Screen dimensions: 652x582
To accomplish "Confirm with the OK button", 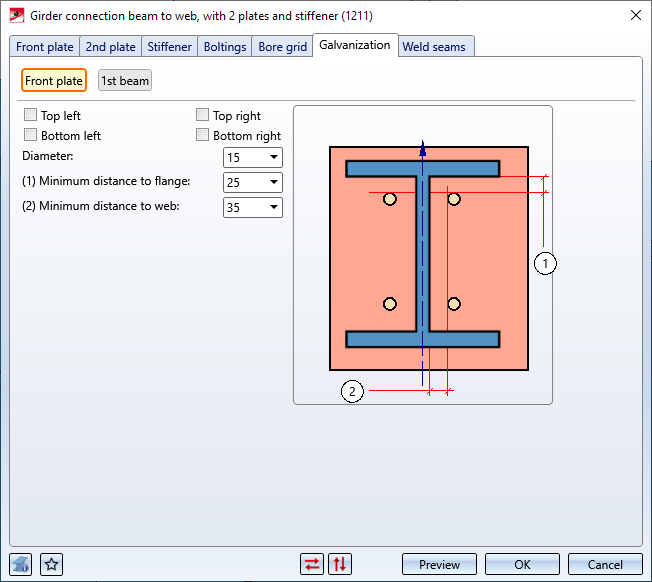I will pyautogui.click(x=522, y=564).
